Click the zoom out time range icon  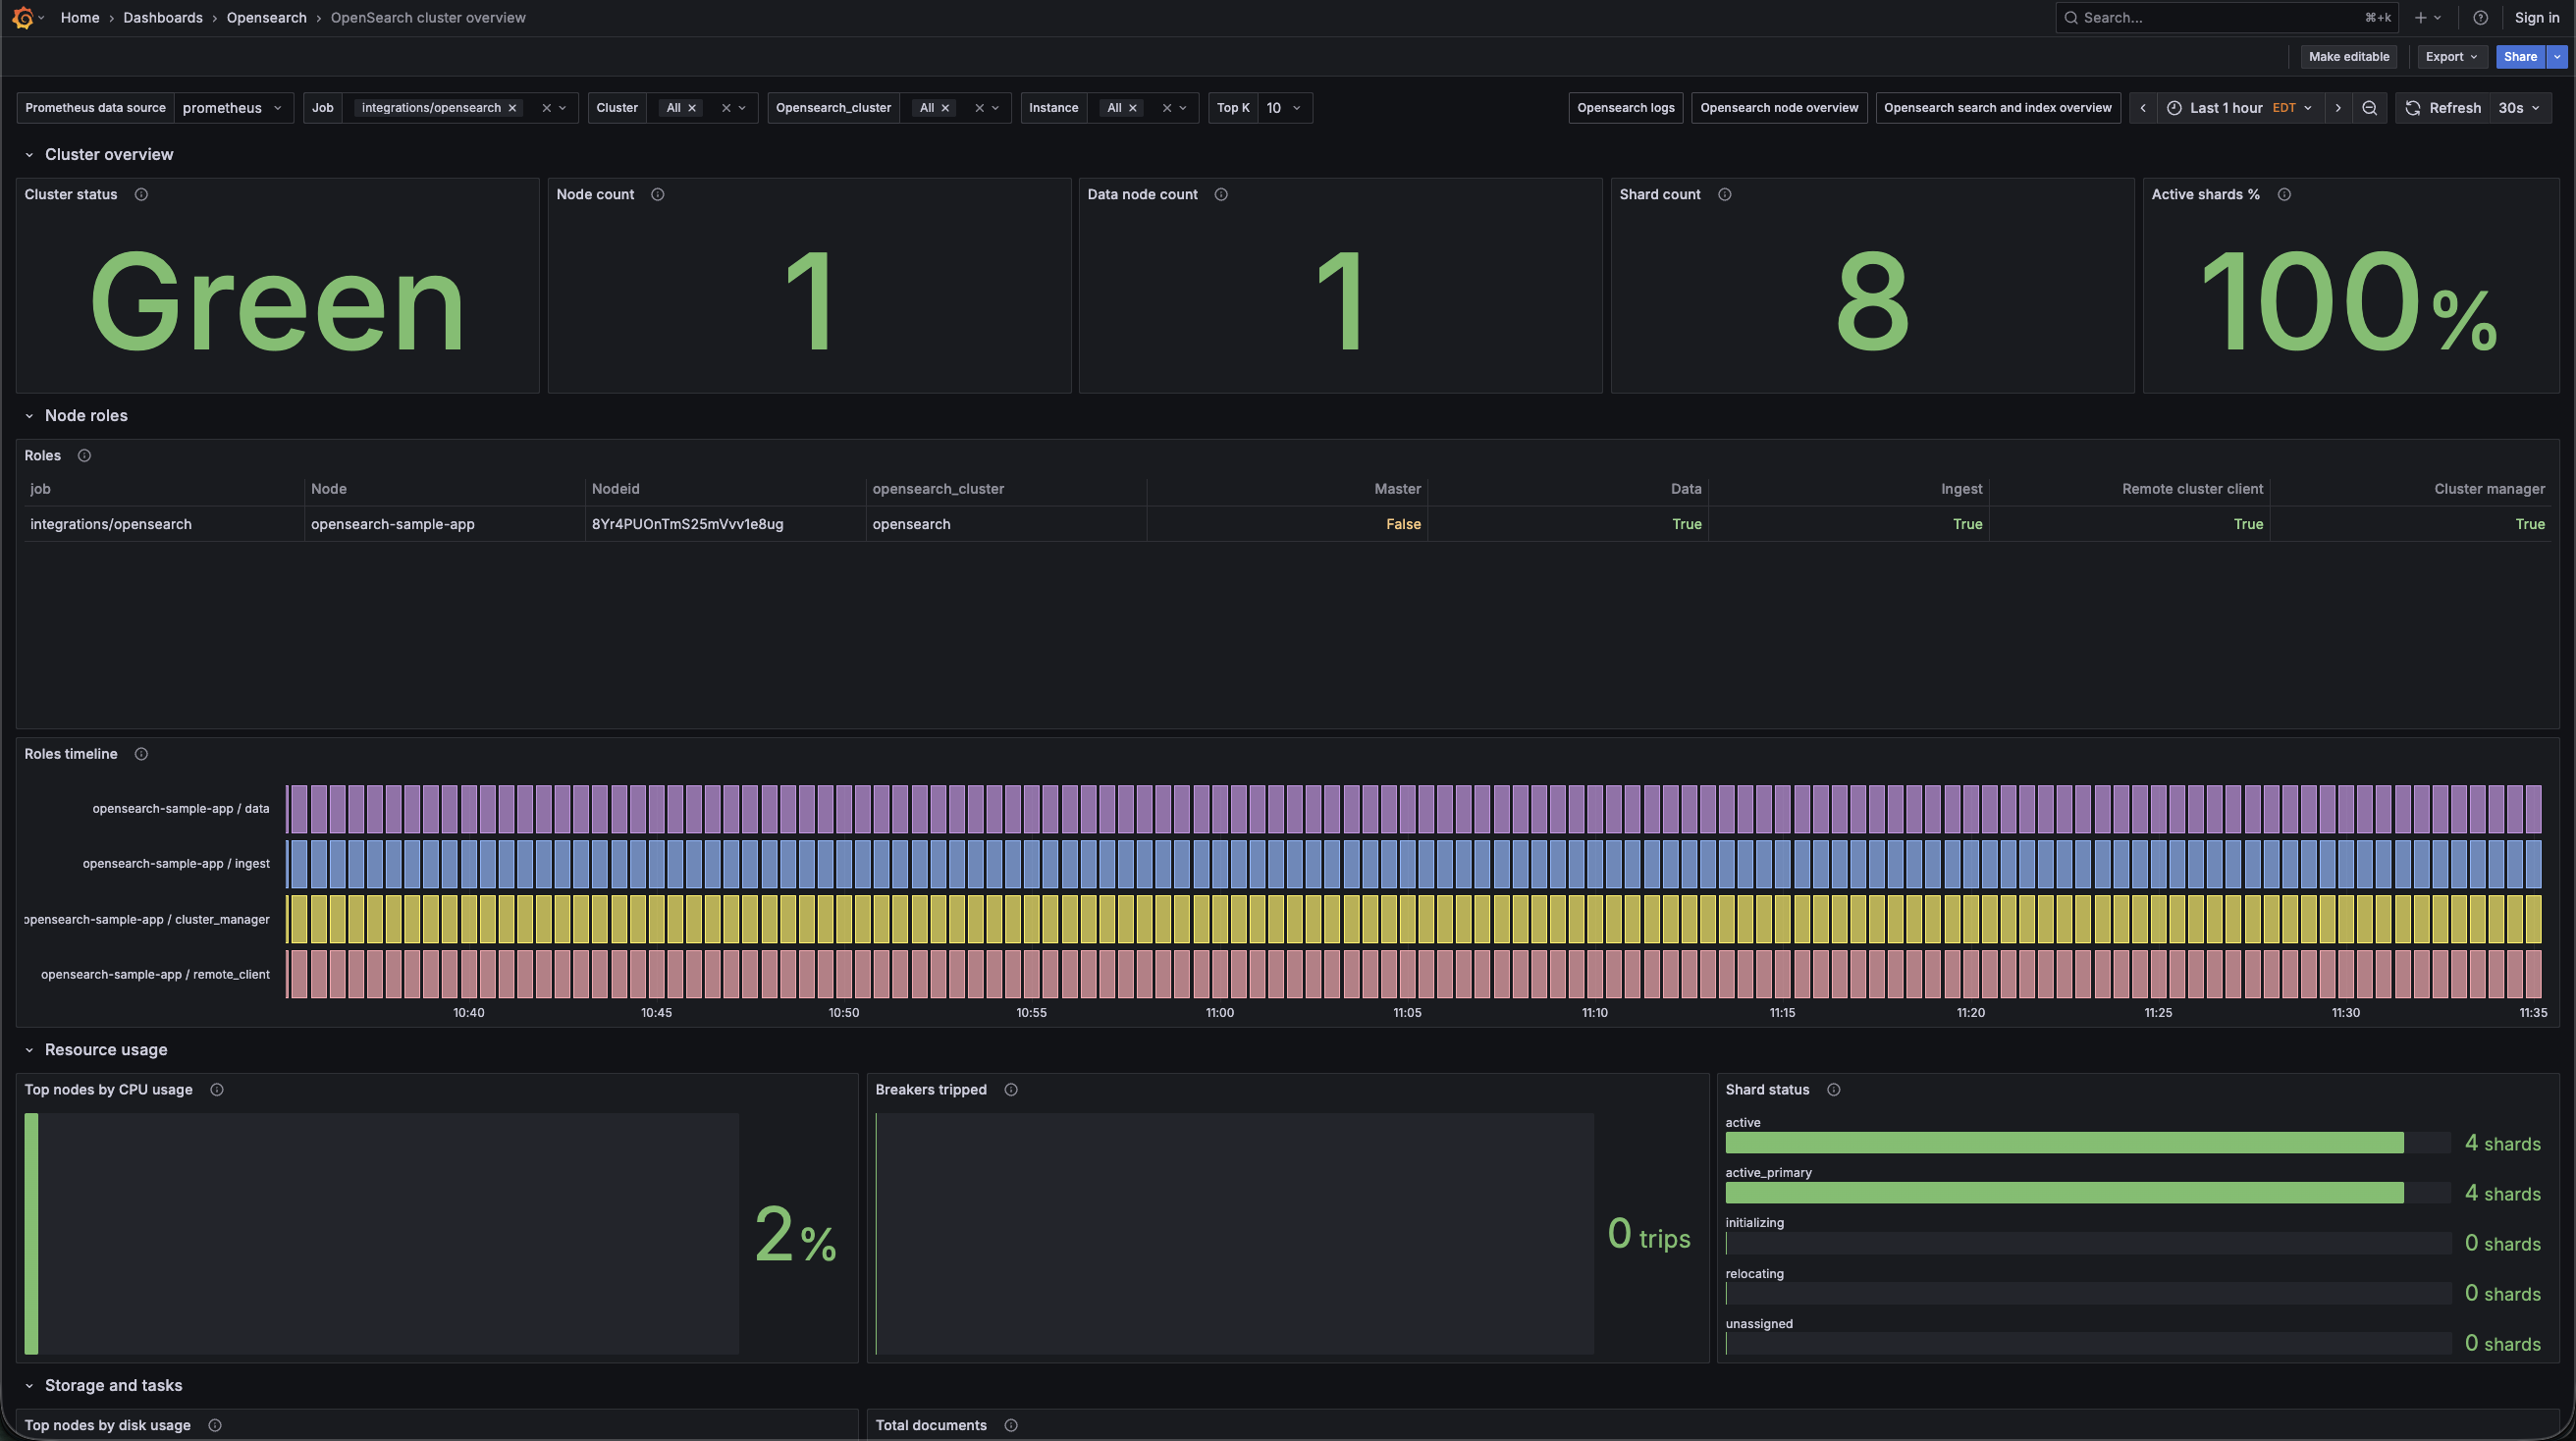(x=2369, y=108)
